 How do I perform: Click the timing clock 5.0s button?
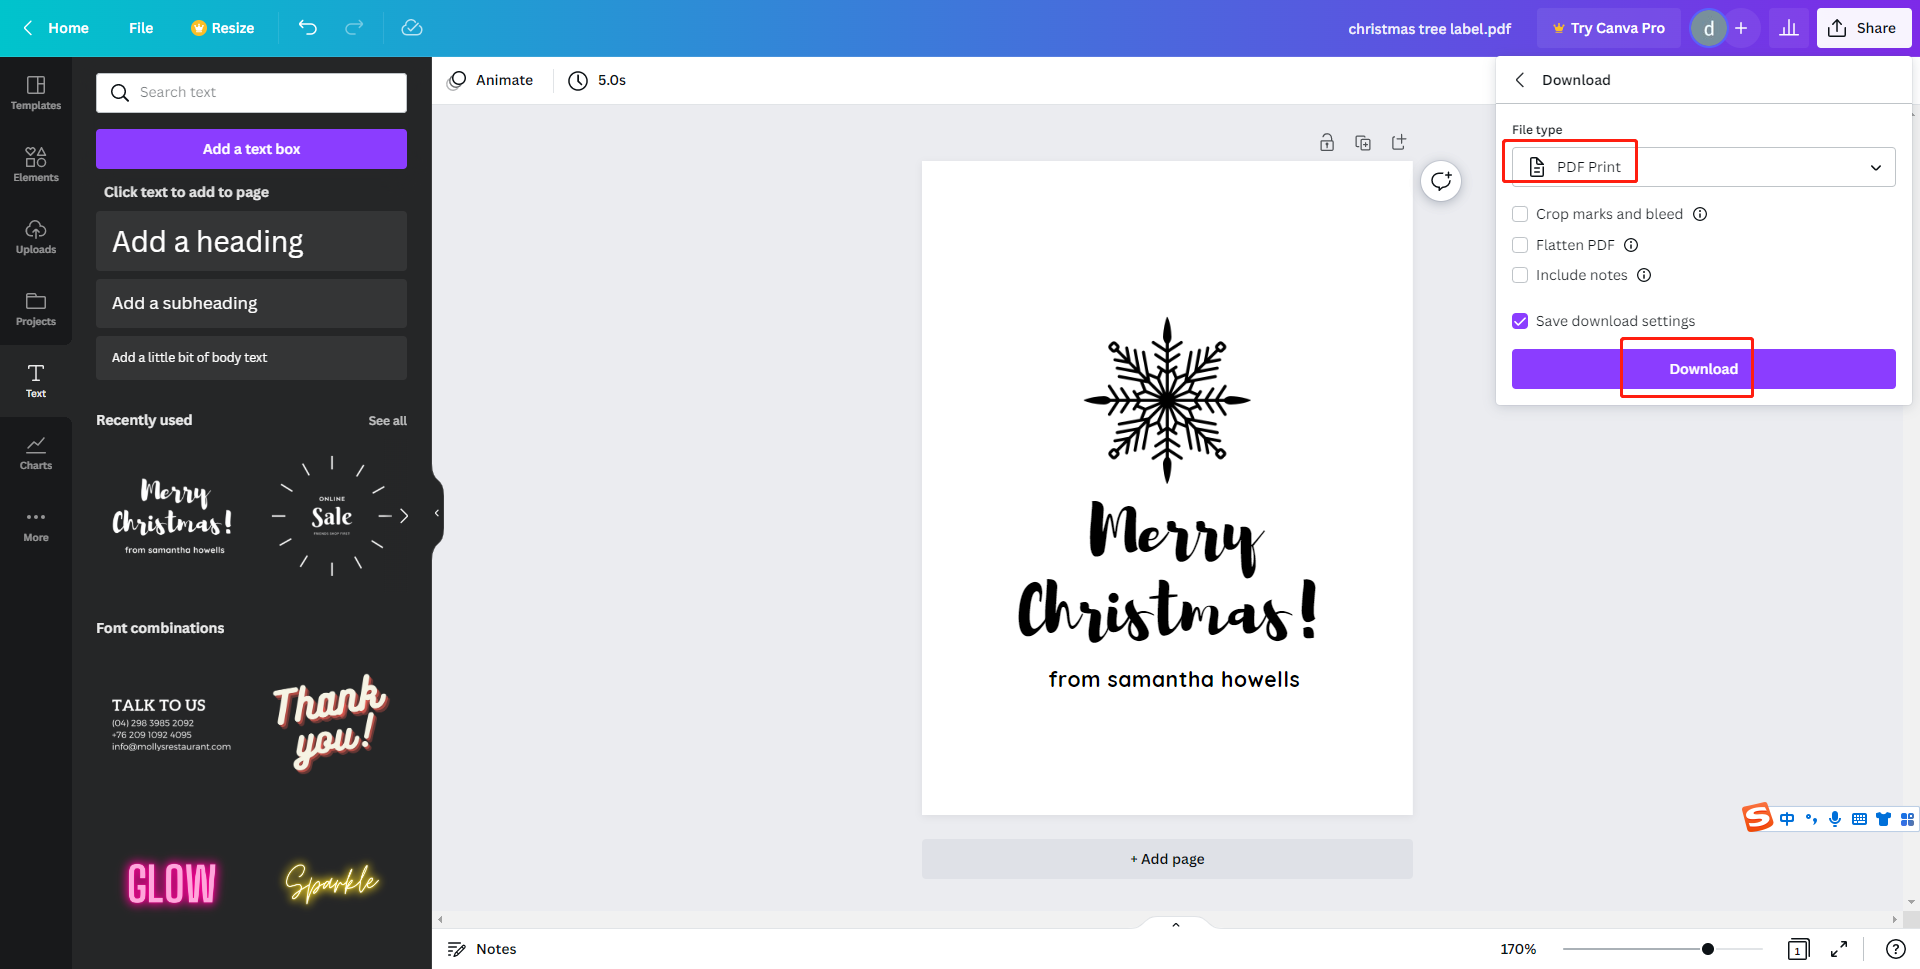point(597,80)
